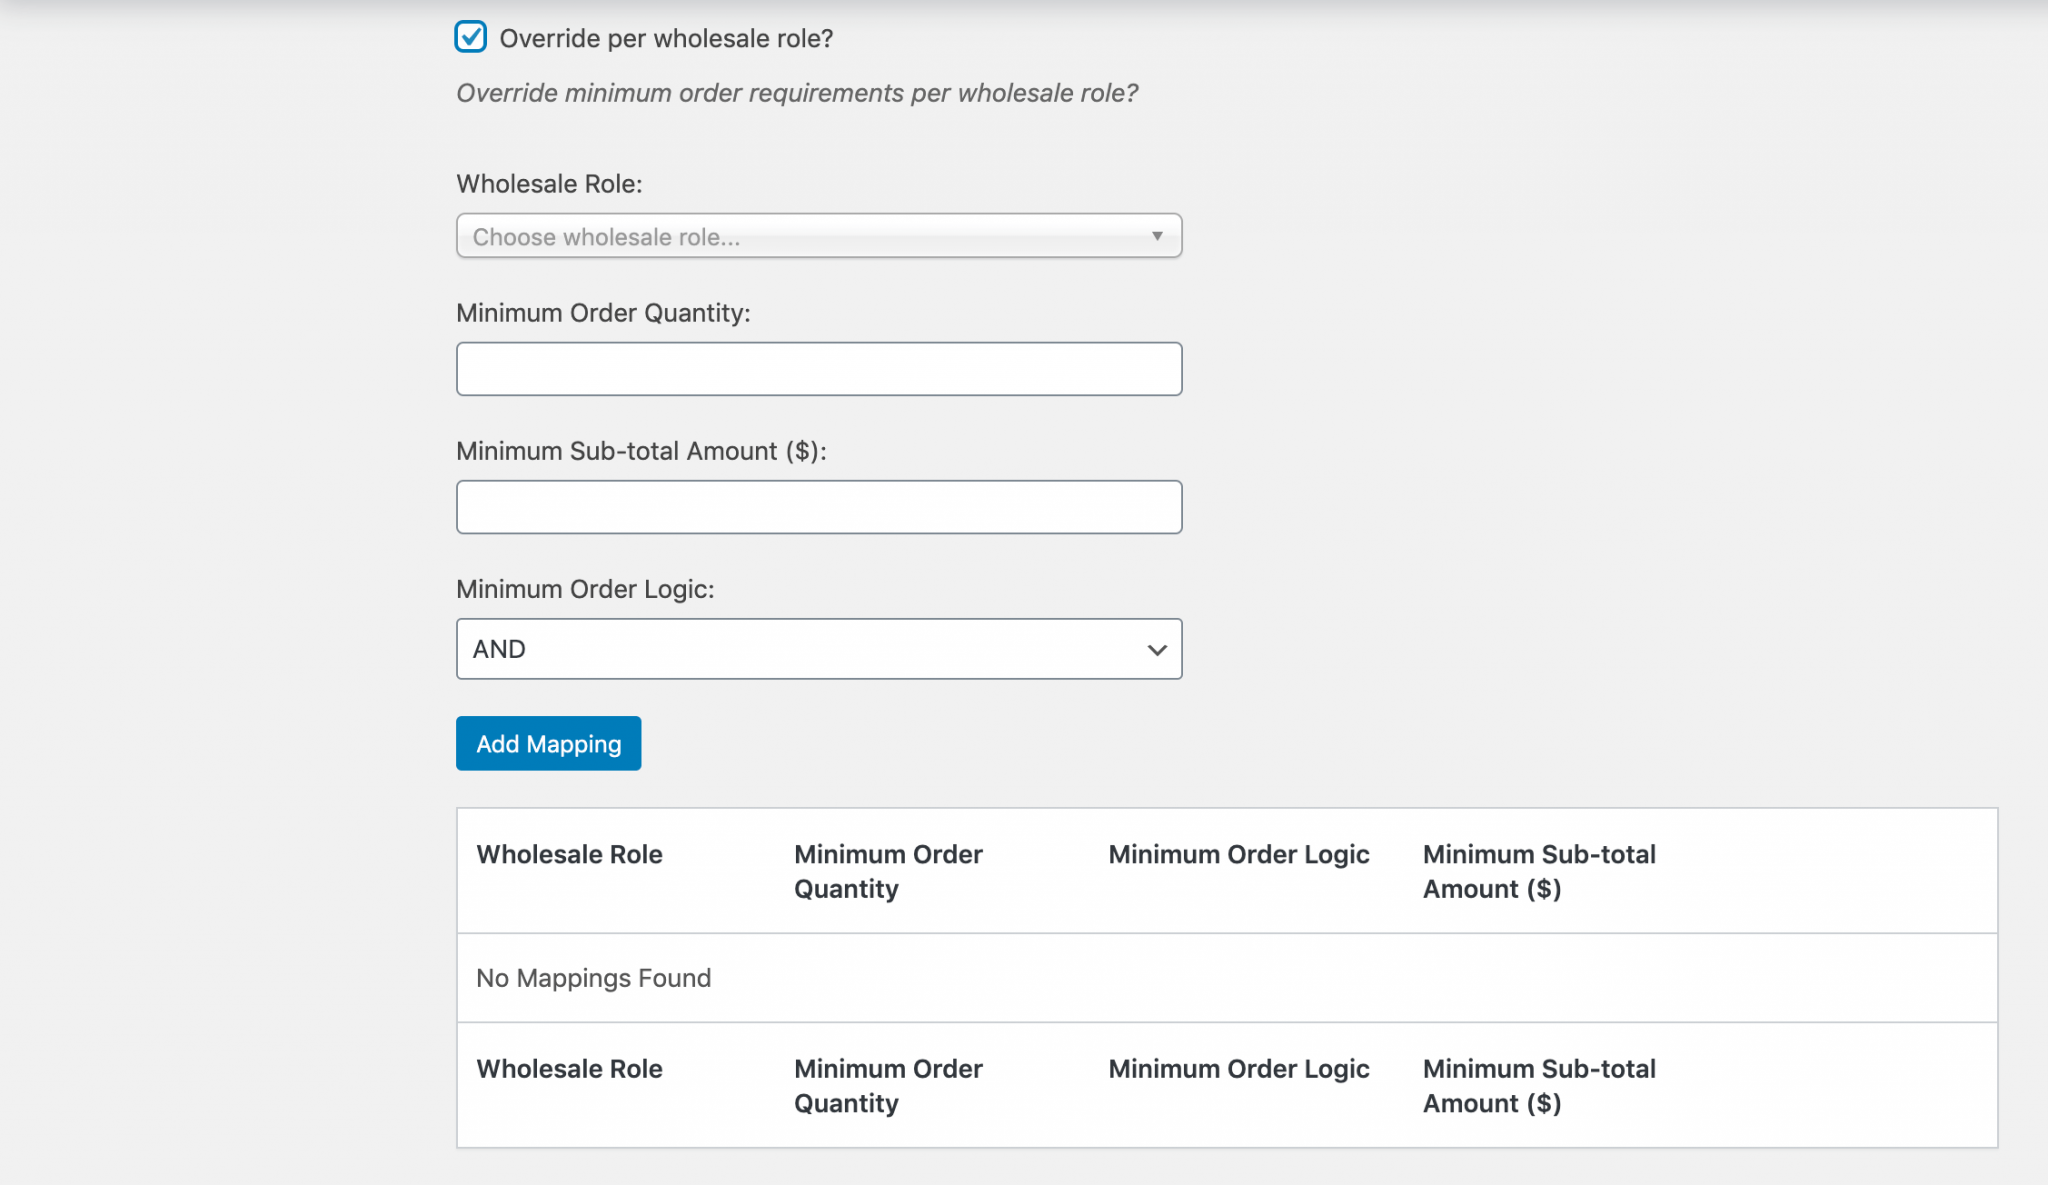Click the chevron icon in the AND select box
The image size is (2048, 1185).
[1157, 650]
